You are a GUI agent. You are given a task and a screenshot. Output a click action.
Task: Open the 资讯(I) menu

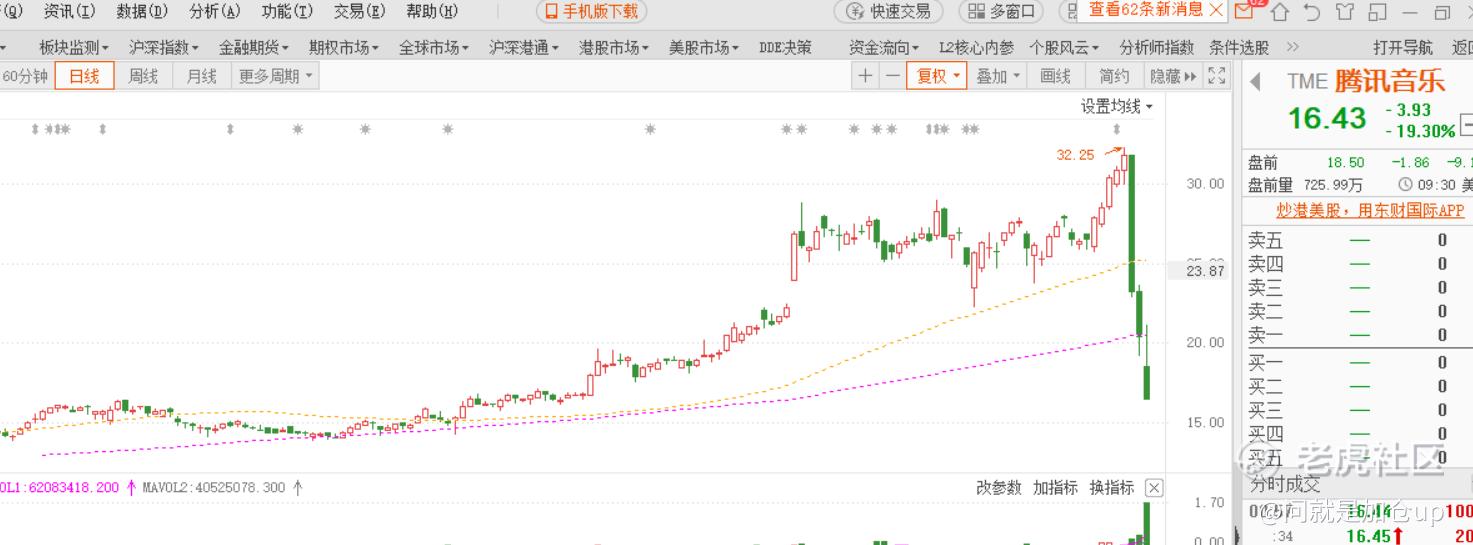tap(70, 11)
